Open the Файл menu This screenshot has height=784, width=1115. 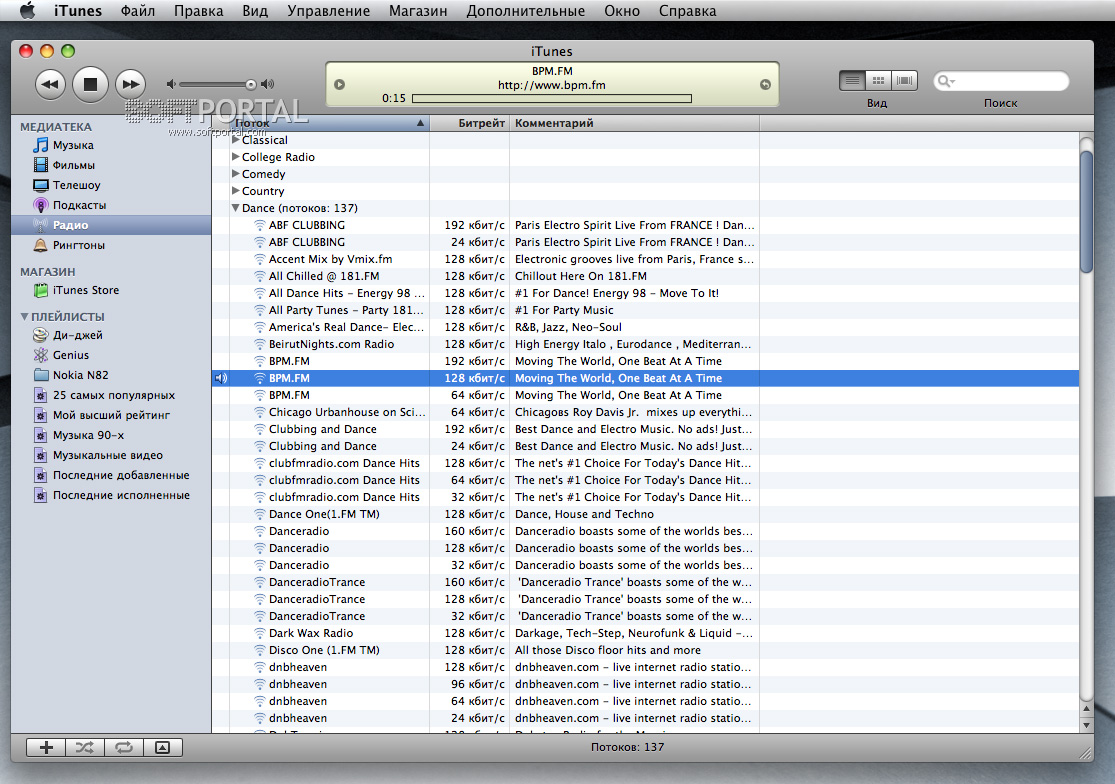click(x=138, y=11)
